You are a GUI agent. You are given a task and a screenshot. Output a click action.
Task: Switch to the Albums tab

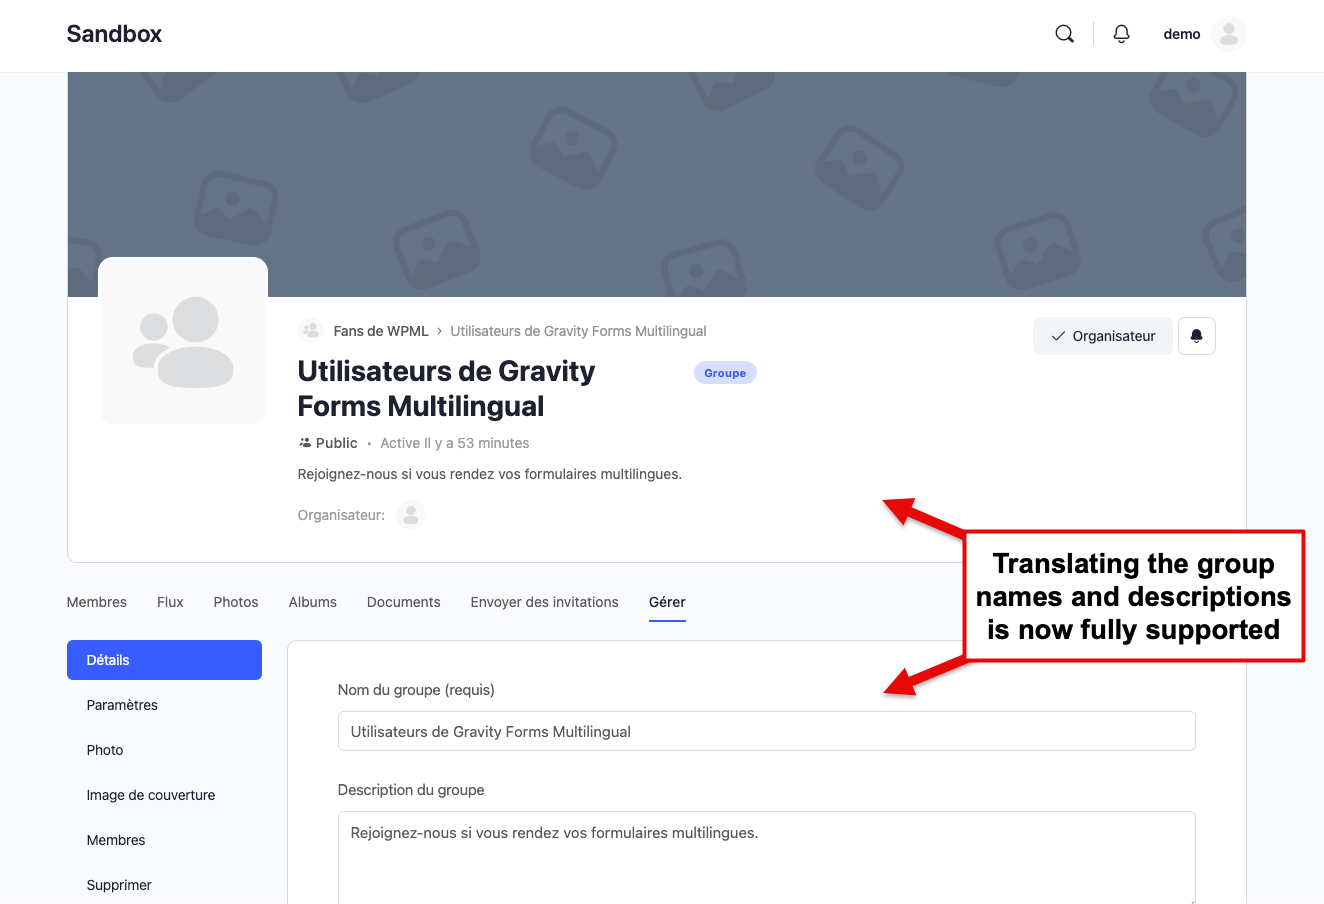[x=313, y=602]
